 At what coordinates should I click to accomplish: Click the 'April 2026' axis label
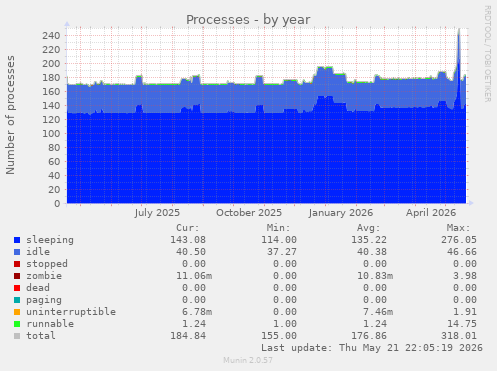click(431, 213)
